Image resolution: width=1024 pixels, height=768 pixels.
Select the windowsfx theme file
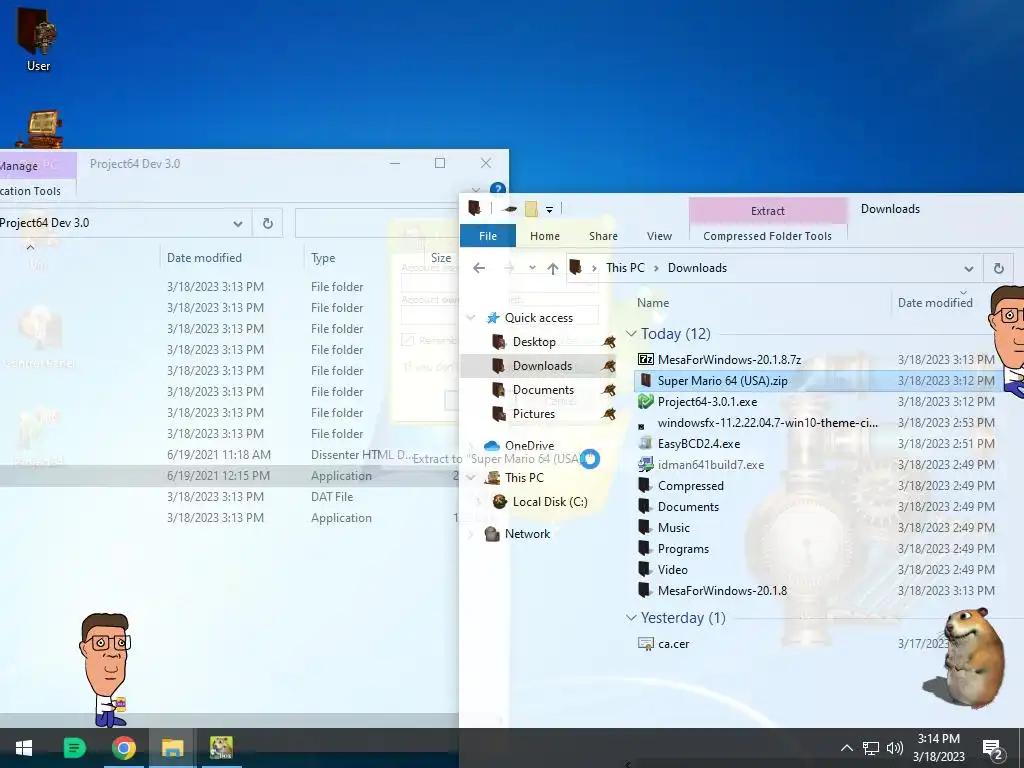(x=767, y=423)
